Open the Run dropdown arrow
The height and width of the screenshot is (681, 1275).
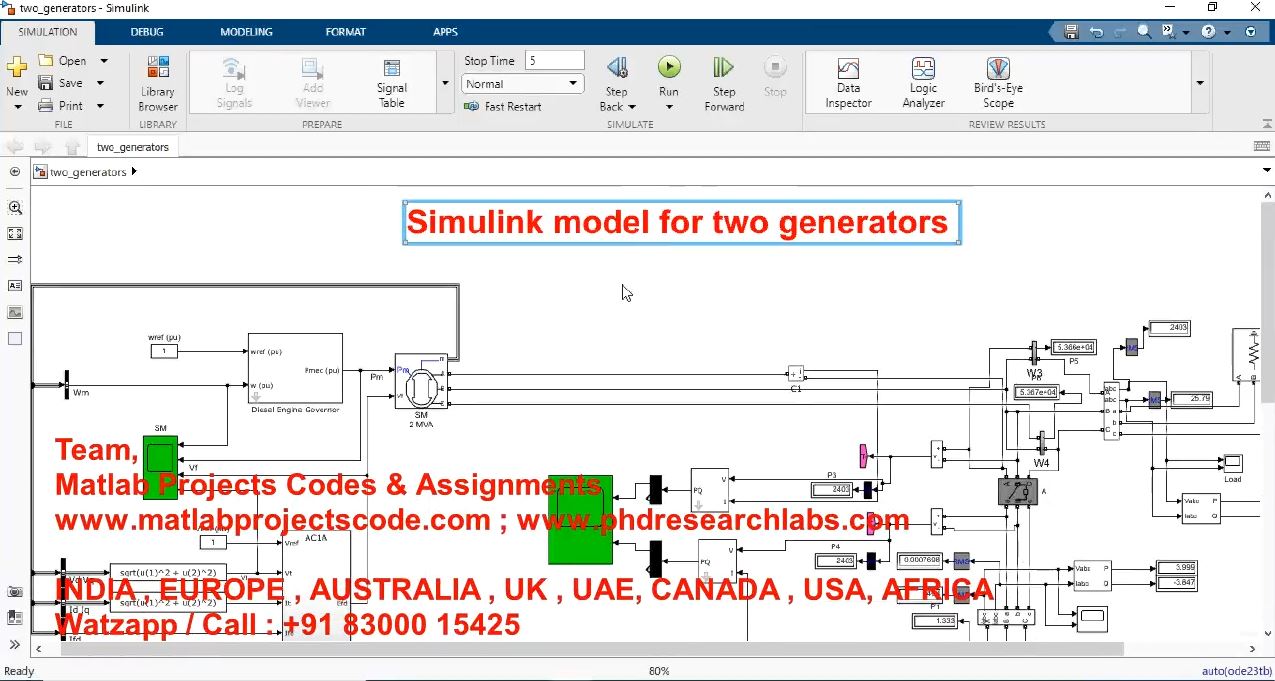[x=669, y=107]
